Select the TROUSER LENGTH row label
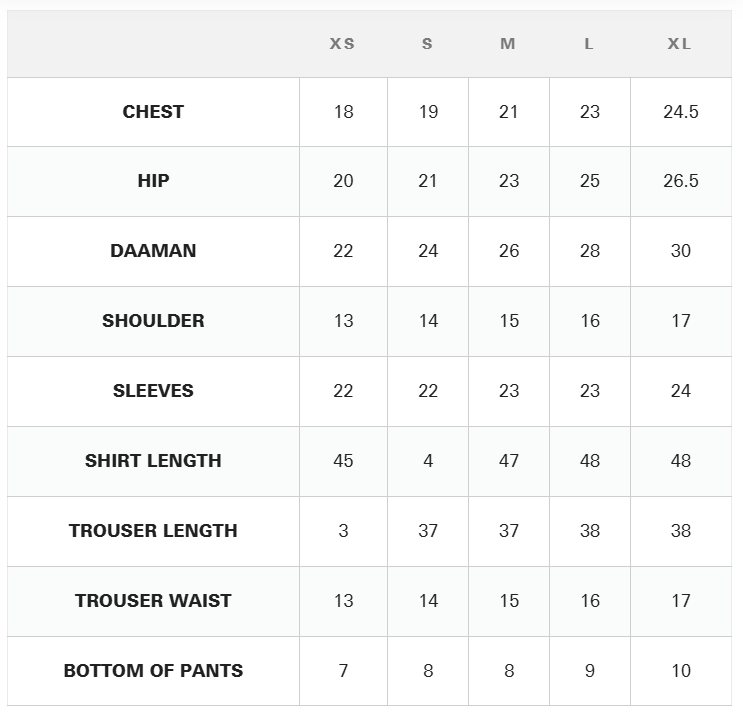This screenshot has height=716, width=743. click(x=153, y=531)
